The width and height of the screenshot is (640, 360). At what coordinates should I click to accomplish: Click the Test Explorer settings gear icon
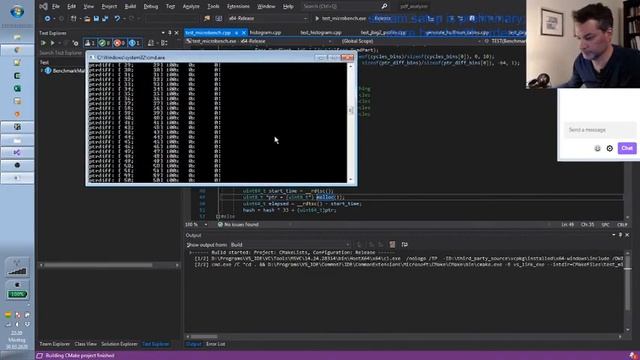point(76,43)
